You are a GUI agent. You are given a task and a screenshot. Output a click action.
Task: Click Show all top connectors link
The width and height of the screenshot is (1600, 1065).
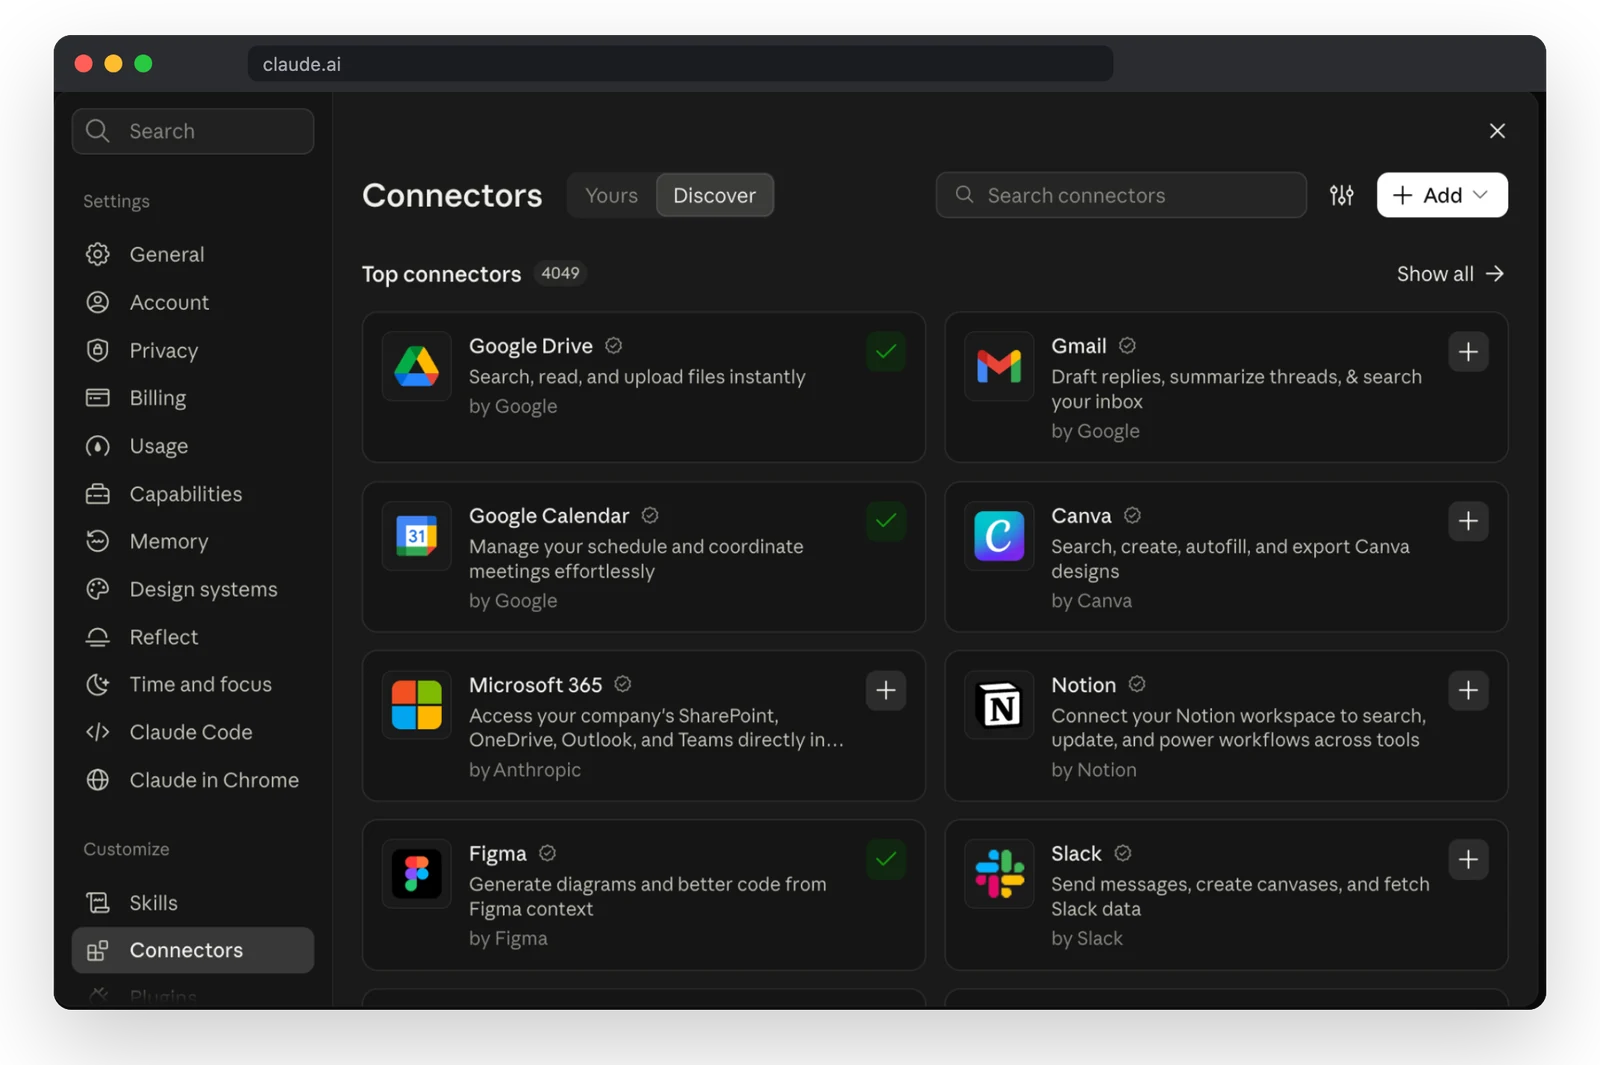point(1450,274)
